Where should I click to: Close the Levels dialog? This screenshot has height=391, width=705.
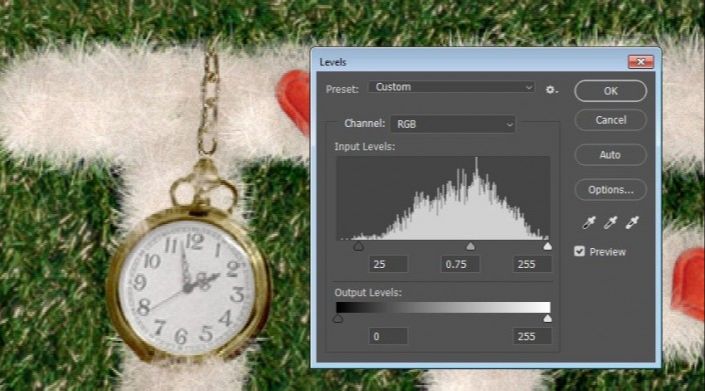click(641, 62)
